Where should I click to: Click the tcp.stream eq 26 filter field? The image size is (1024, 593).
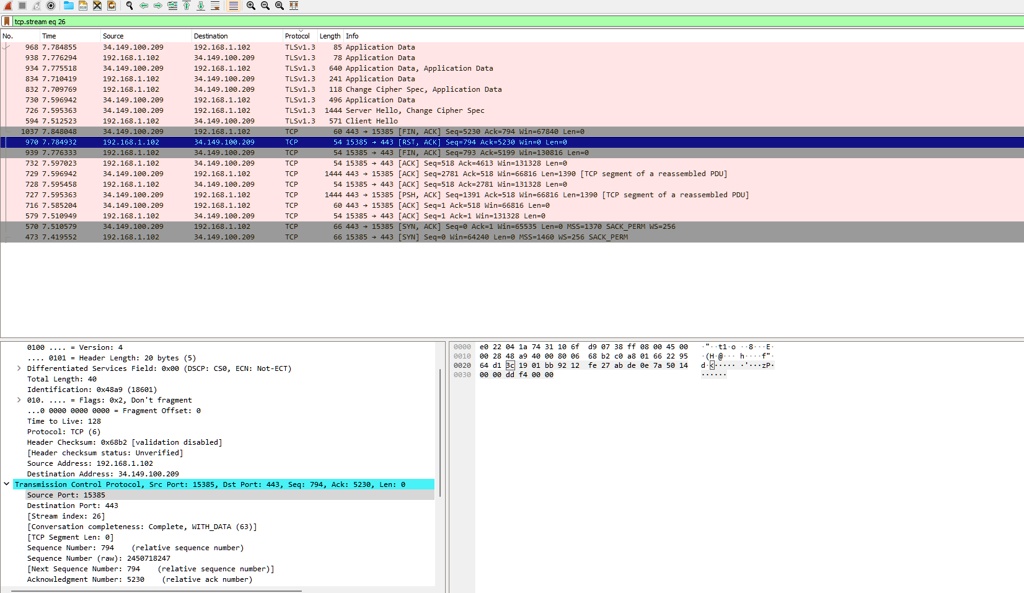[500, 21]
